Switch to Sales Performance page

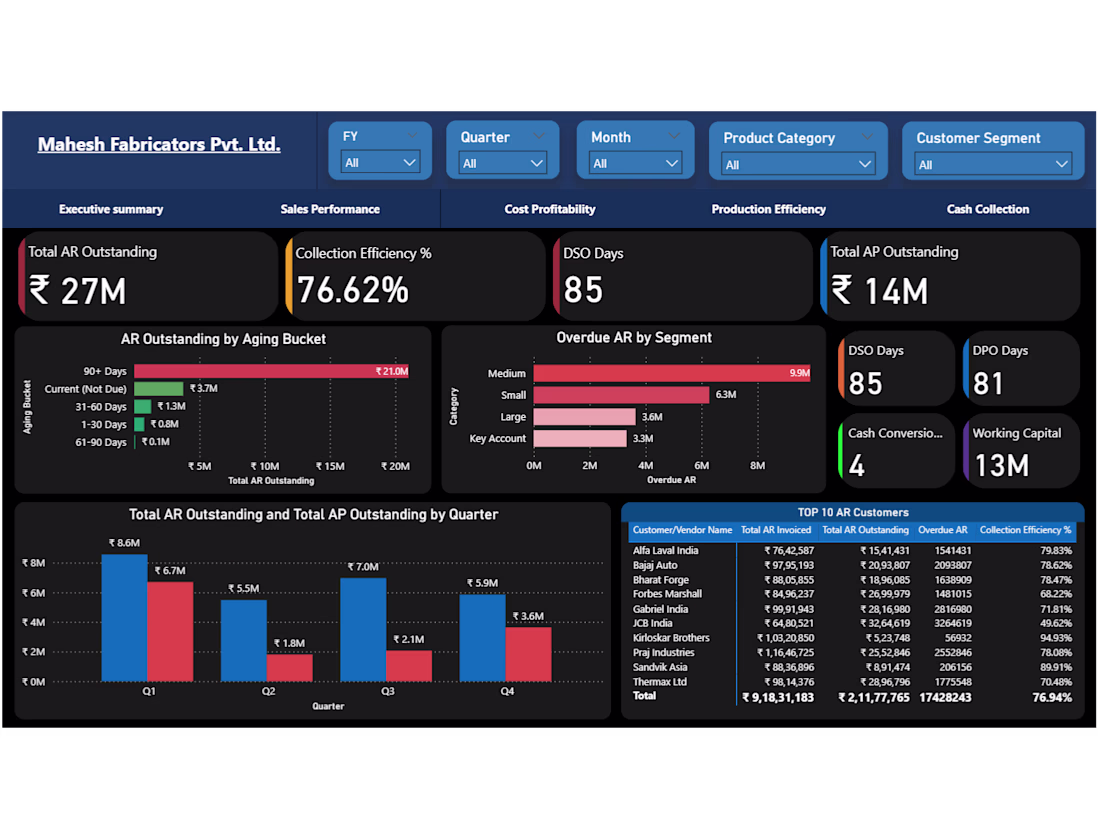(x=330, y=209)
